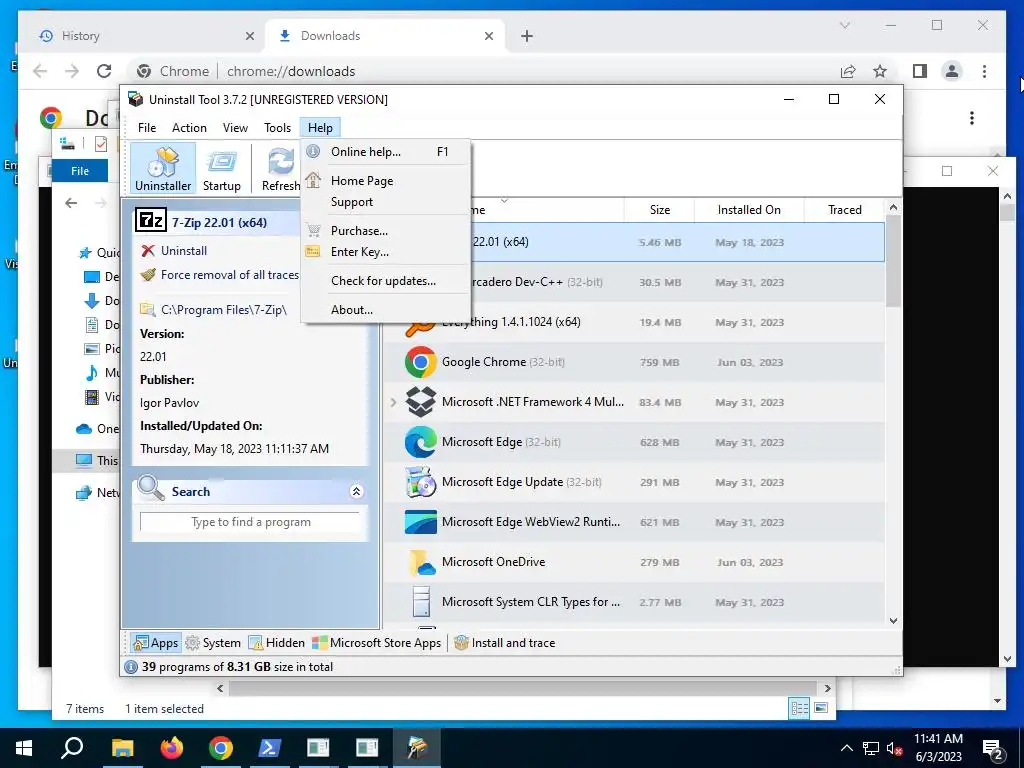This screenshot has width=1024, height=768.
Task: Click the Search magnifier icon
Action: point(151,488)
